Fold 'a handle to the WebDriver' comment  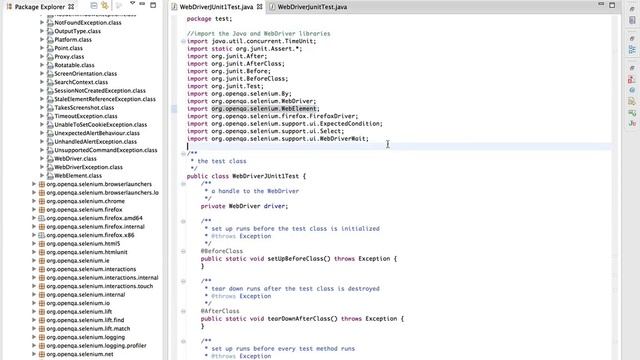(x=183, y=184)
